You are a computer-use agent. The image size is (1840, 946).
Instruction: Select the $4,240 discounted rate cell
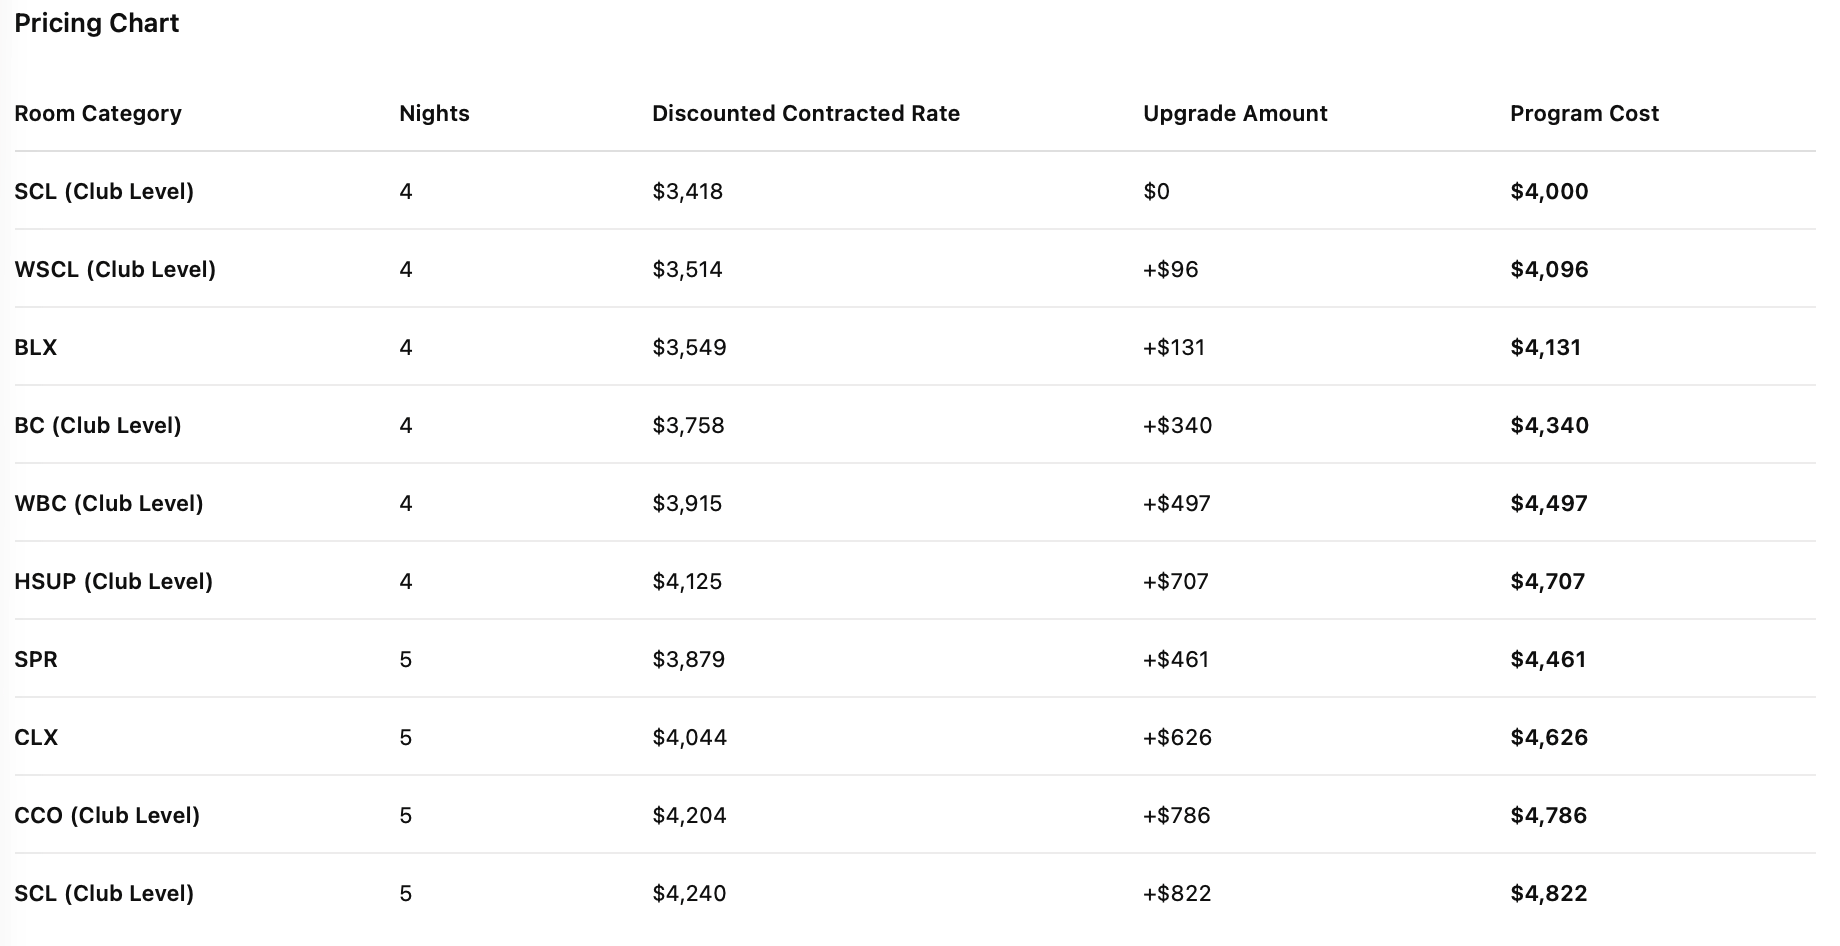pos(689,893)
